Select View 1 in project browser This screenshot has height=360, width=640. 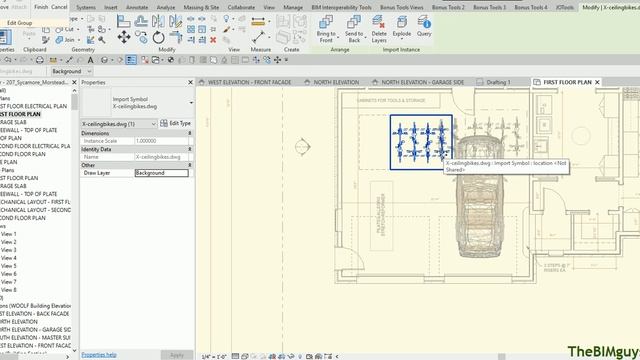pyautogui.click(x=9, y=234)
